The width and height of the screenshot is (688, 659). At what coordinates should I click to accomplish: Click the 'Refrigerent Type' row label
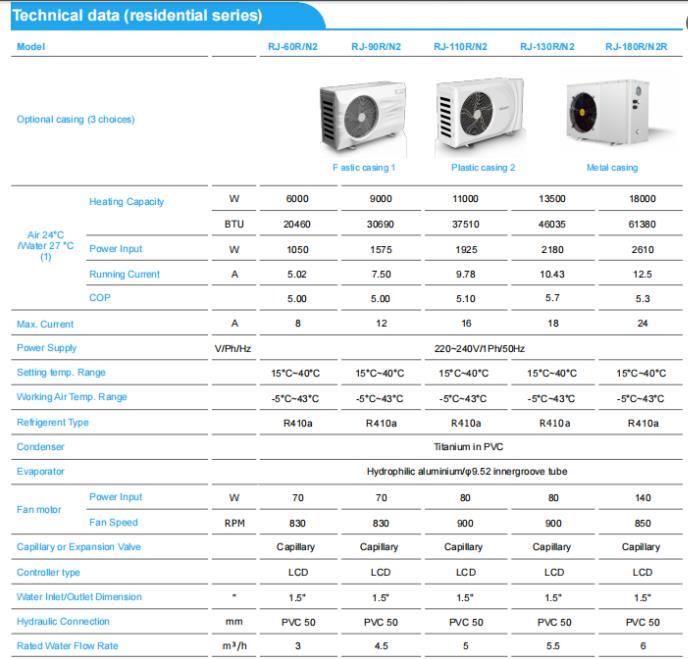tap(52, 423)
